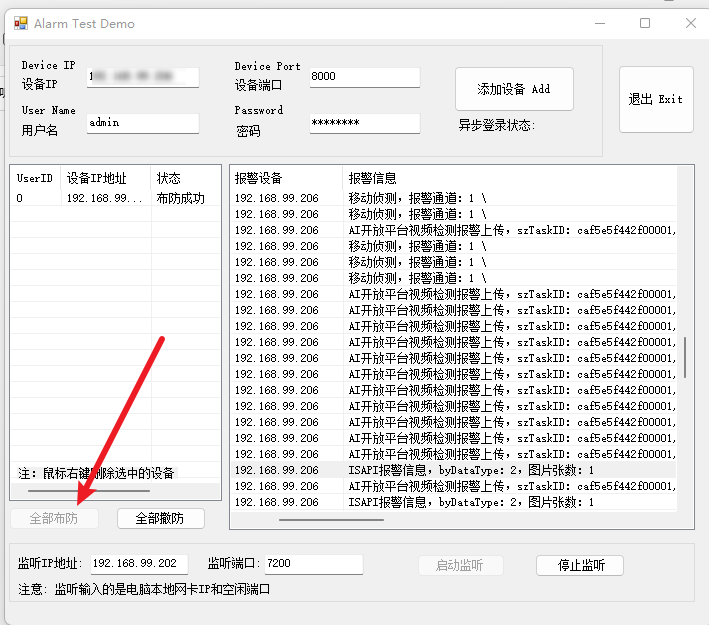Click the Alarm Test Demo app icon
Image resolution: width=709 pixels, height=625 pixels.
click(21, 23)
